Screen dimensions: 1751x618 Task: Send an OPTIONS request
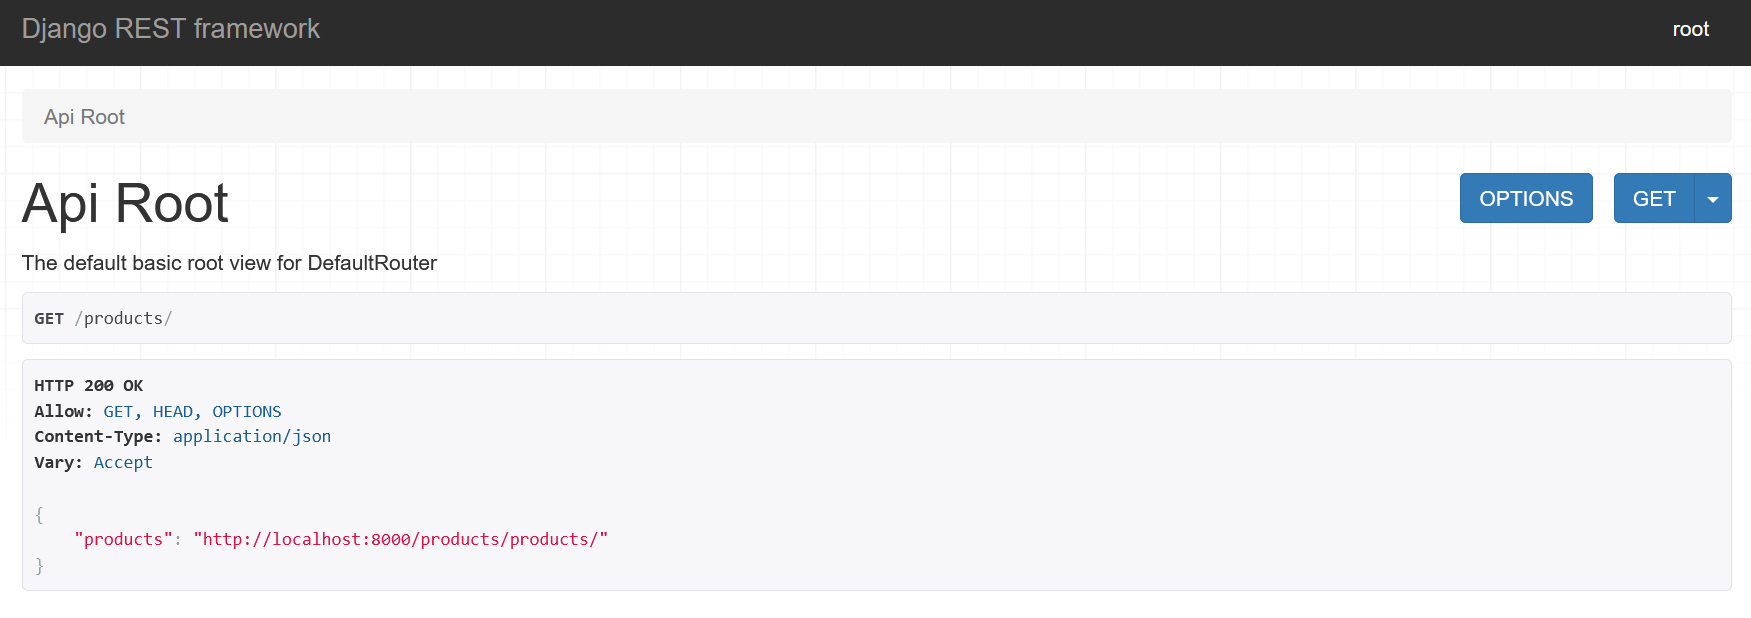click(1526, 198)
